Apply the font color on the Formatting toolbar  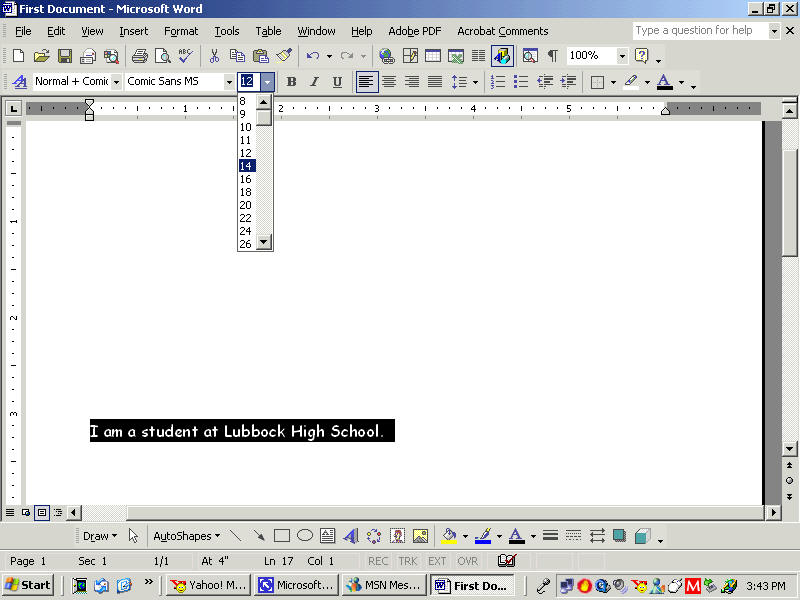click(x=664, y=82)
